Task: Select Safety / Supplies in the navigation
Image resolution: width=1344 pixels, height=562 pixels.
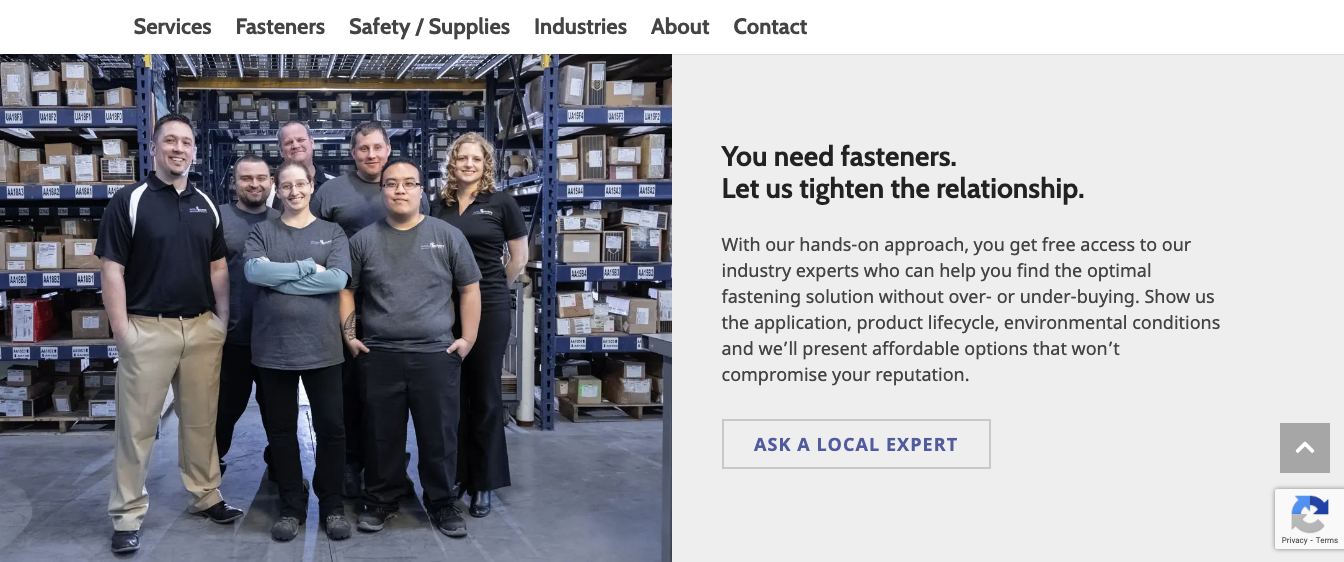Action: [x=429, y=27]
